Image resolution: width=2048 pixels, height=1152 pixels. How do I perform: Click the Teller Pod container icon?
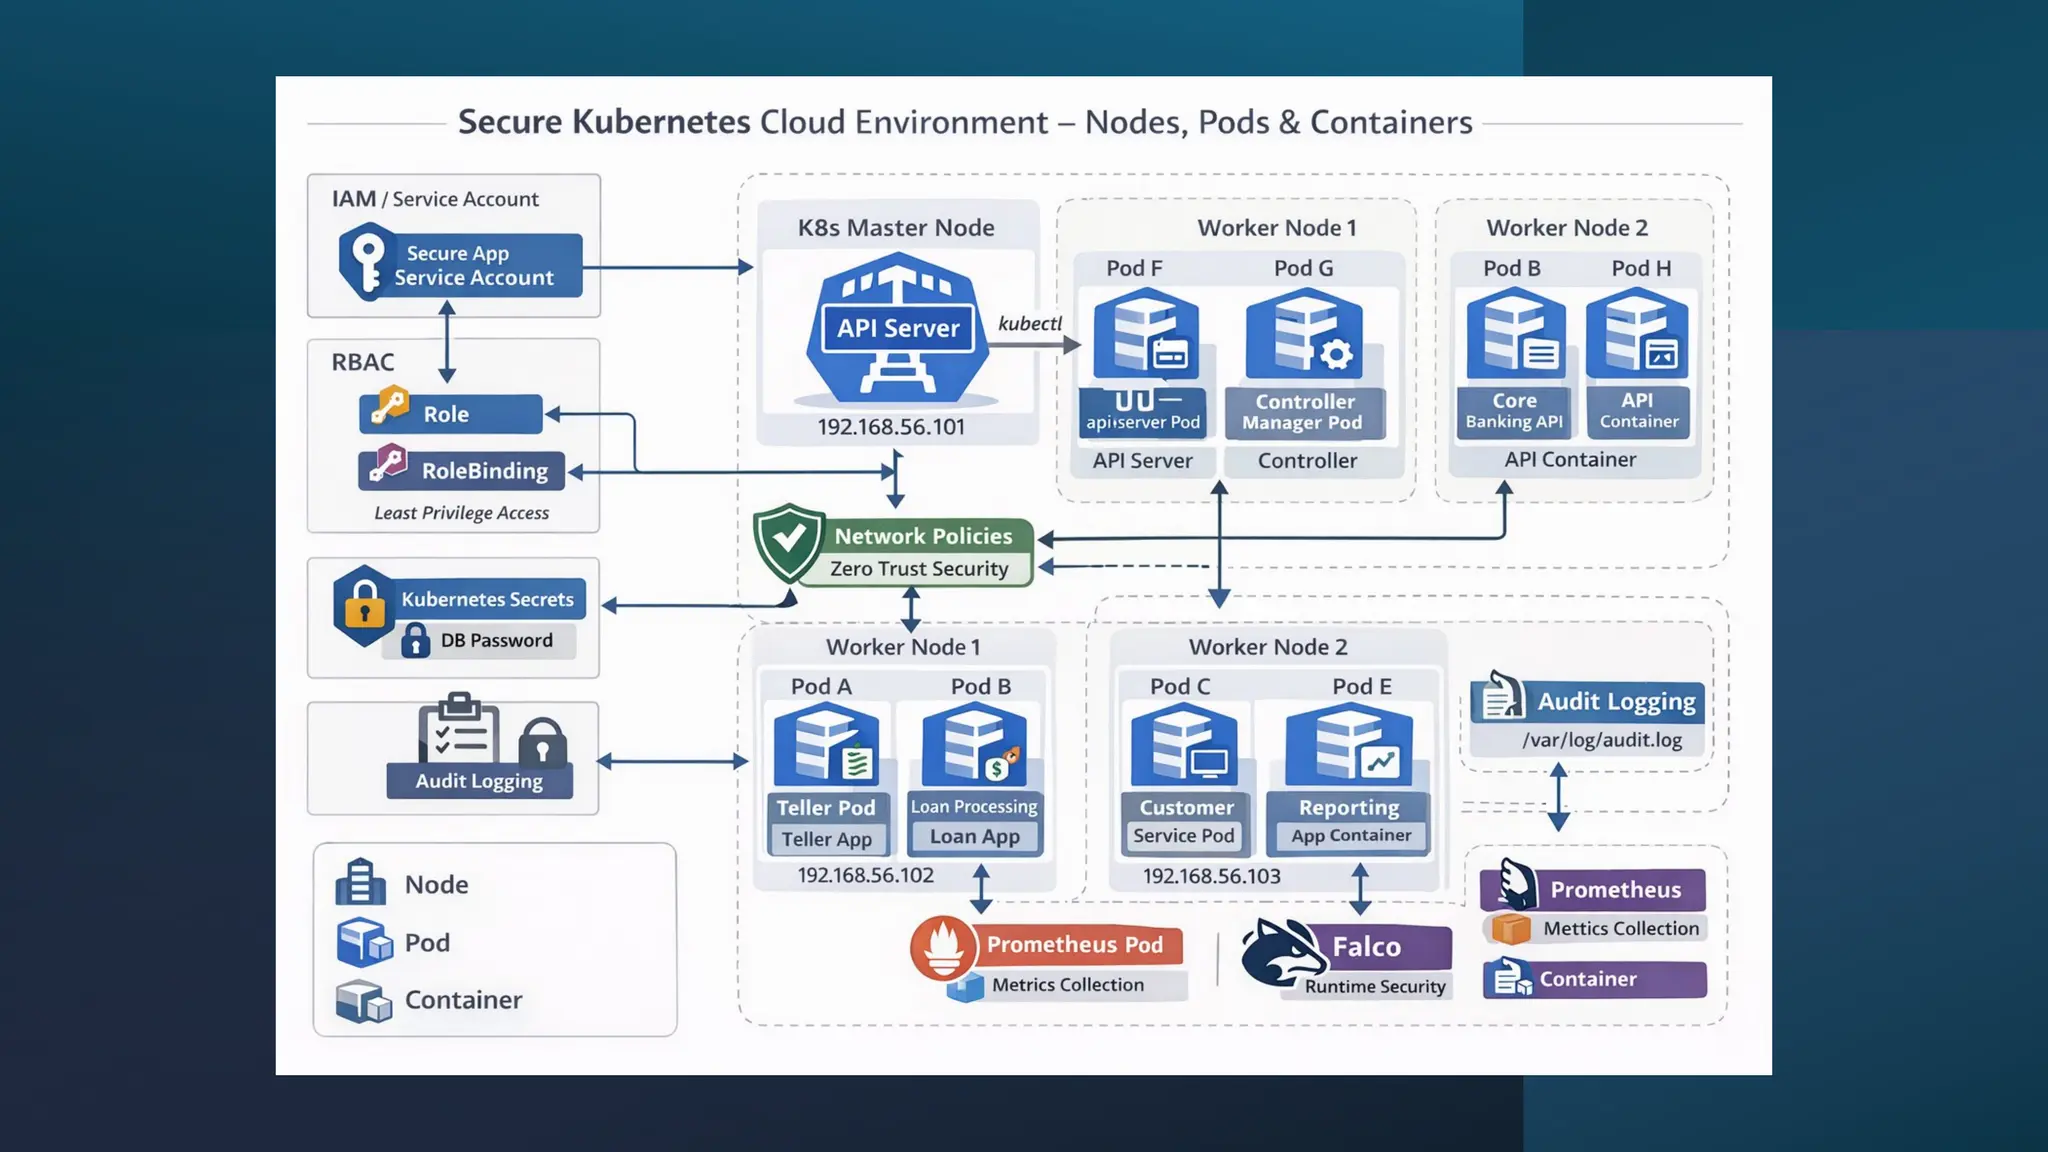826,745
